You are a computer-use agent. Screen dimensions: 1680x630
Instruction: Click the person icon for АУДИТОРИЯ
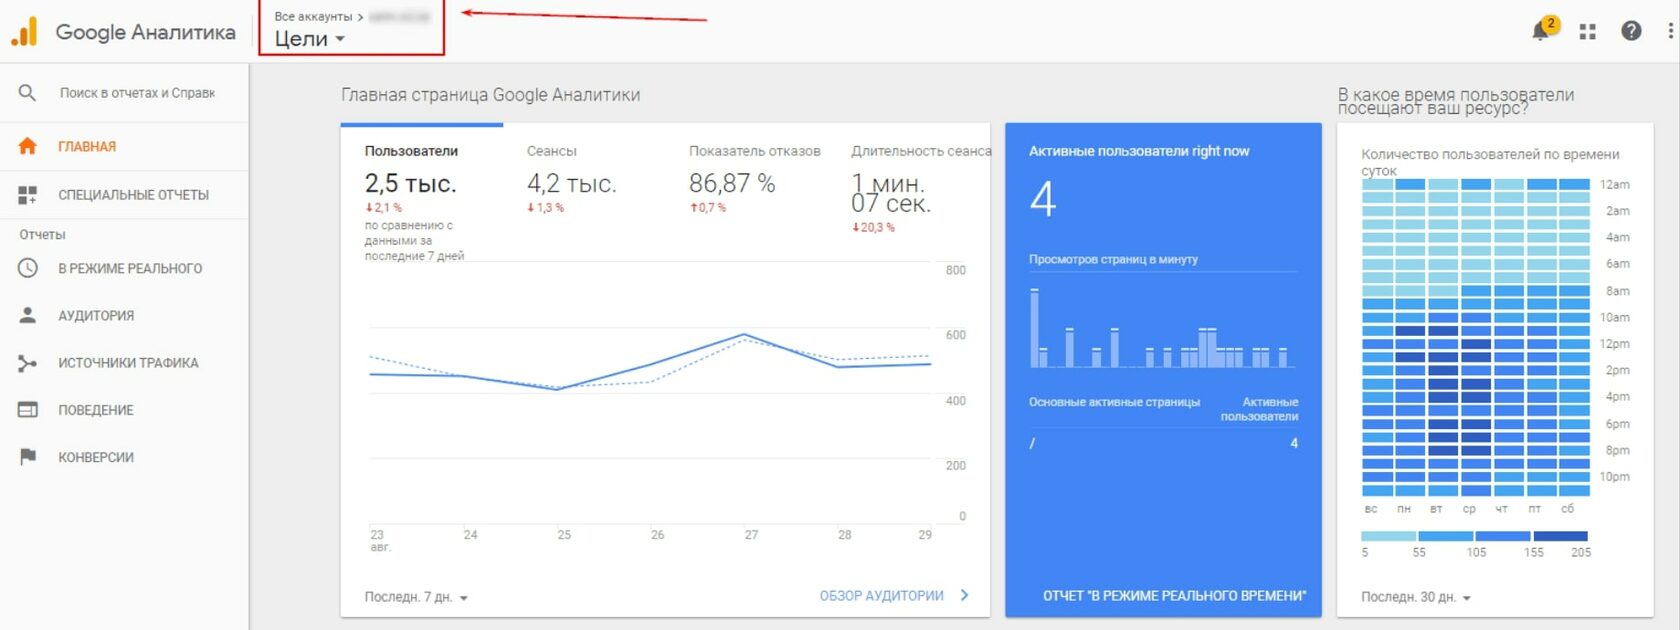point(28,315)
